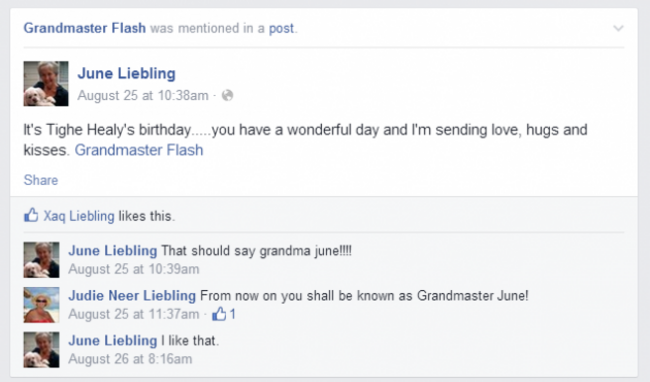Image resolution: width=650 pixels, height=382 pixels.
Task: Click the August 25 at 10:38am timestamp
Action: point(143,96)
